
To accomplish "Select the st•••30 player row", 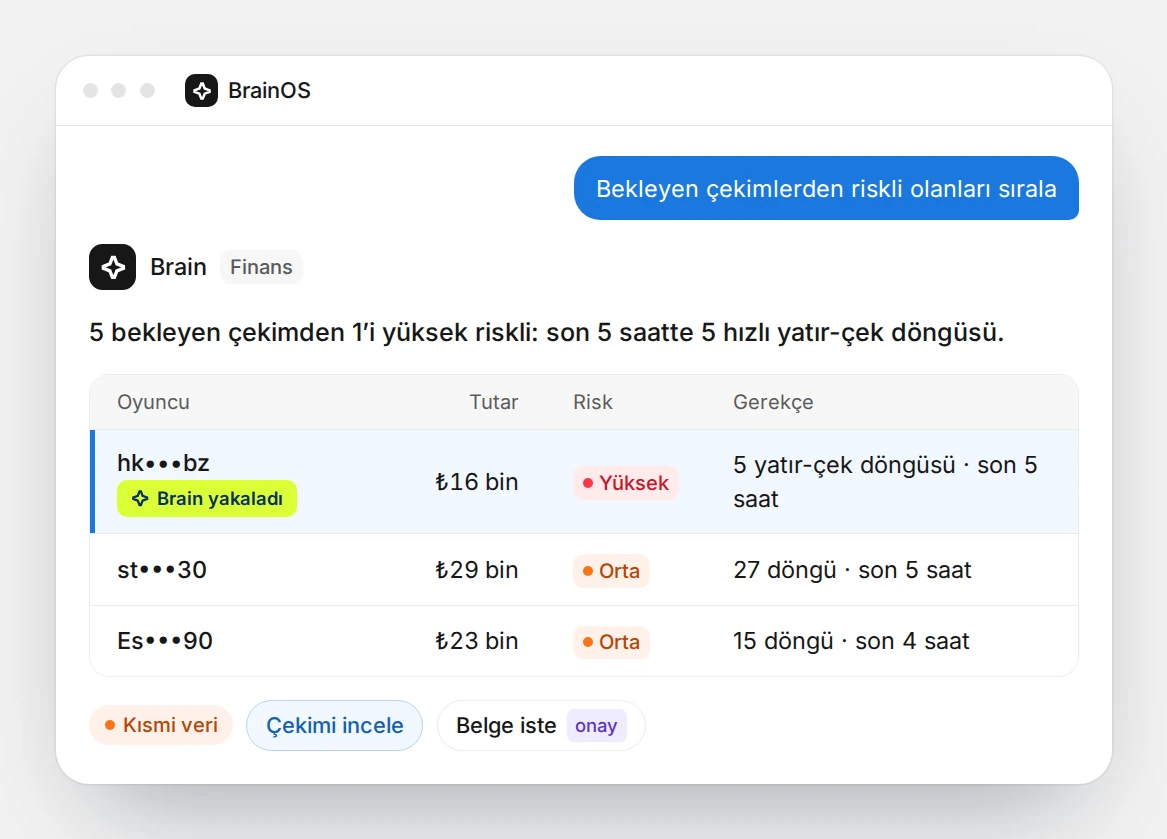I will [584, 570].
